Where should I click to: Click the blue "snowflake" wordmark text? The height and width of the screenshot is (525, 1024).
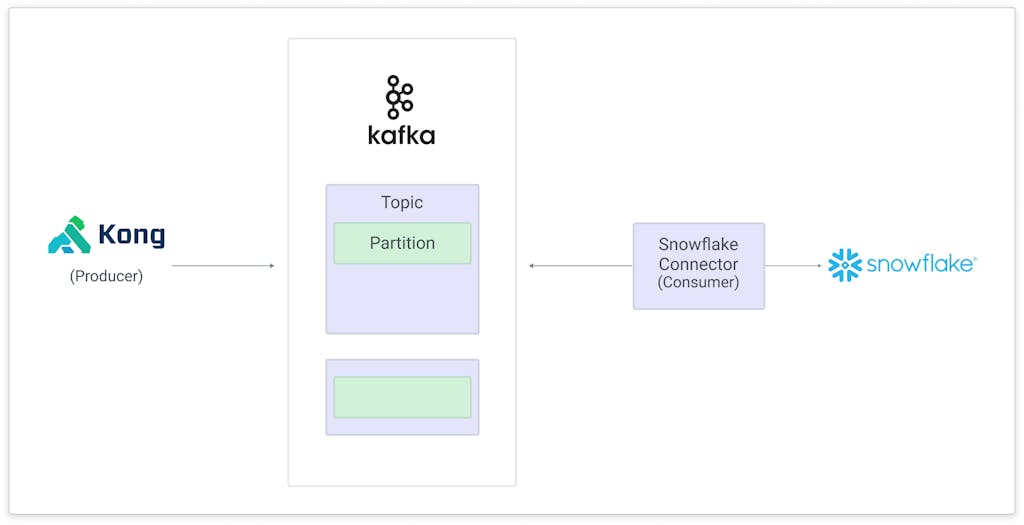click(918, 265)
